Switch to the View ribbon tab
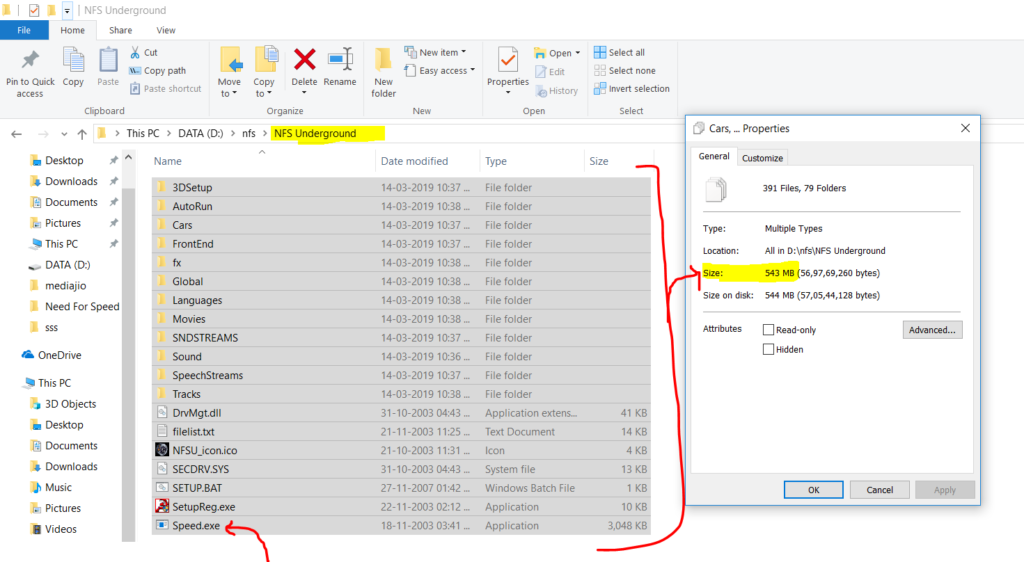This screenshot has height=562, width=1024. (166, 31)
